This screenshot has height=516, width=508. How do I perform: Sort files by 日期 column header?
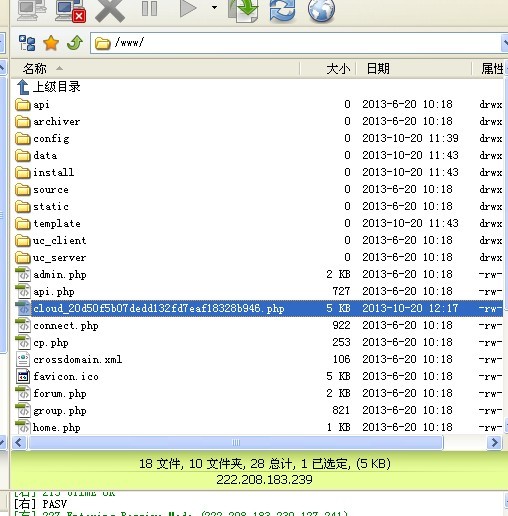[414, 69]
